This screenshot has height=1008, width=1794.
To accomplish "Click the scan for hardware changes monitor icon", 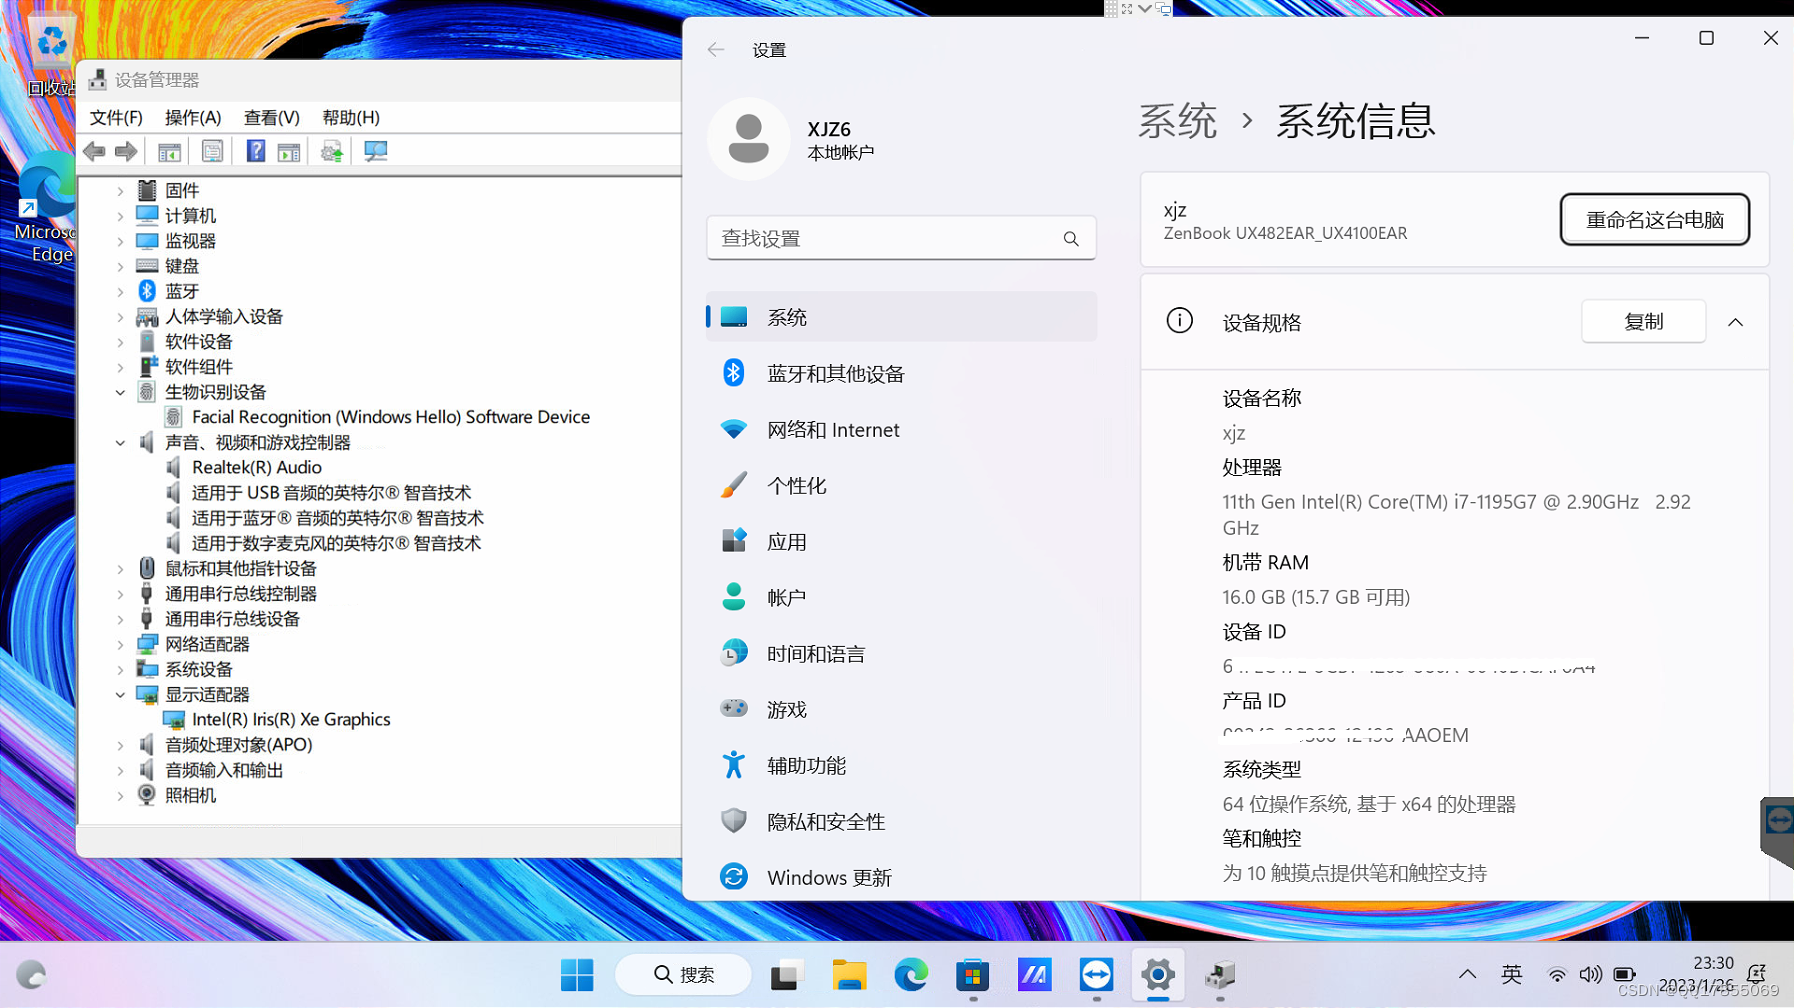I will [x=376, y=151].
